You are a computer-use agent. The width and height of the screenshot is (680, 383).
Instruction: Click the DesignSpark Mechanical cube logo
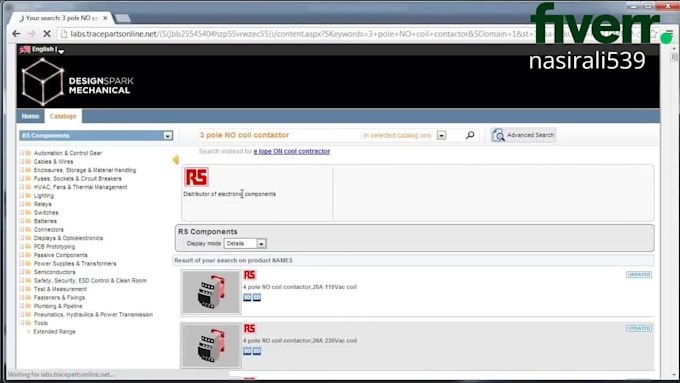point(42,82)
